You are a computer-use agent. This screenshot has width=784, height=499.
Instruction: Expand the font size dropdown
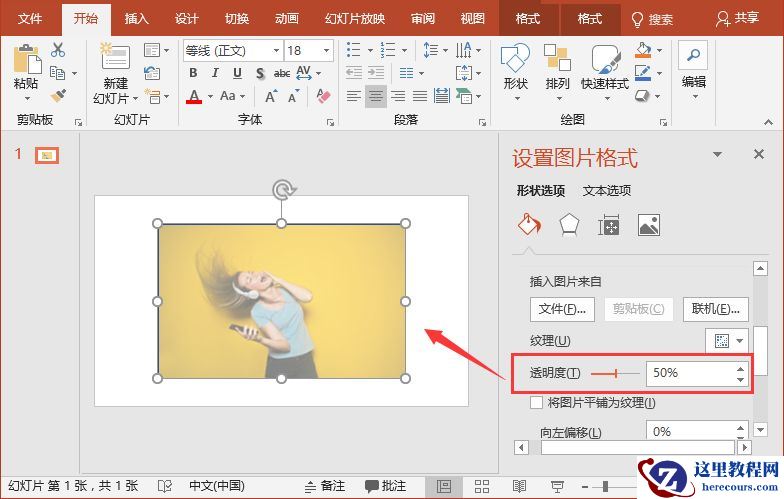tap(327, 50)
